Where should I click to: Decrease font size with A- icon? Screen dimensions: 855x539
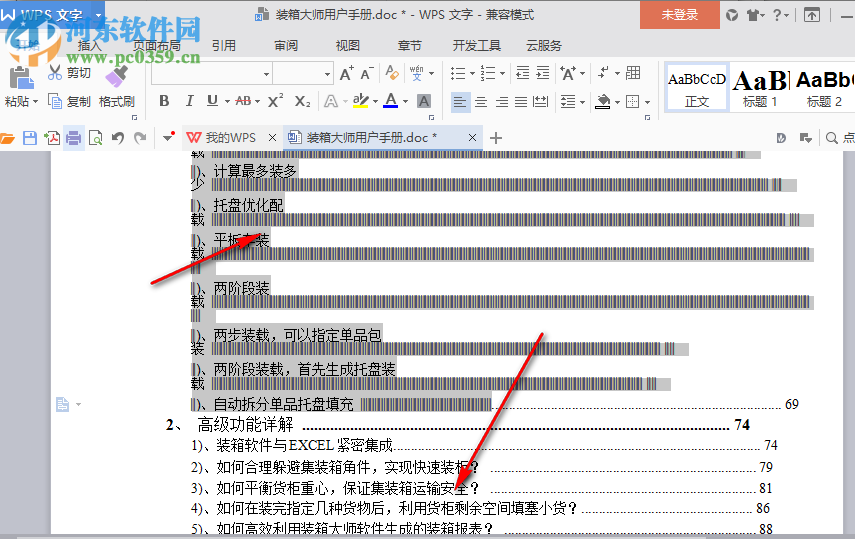(366, 73)
